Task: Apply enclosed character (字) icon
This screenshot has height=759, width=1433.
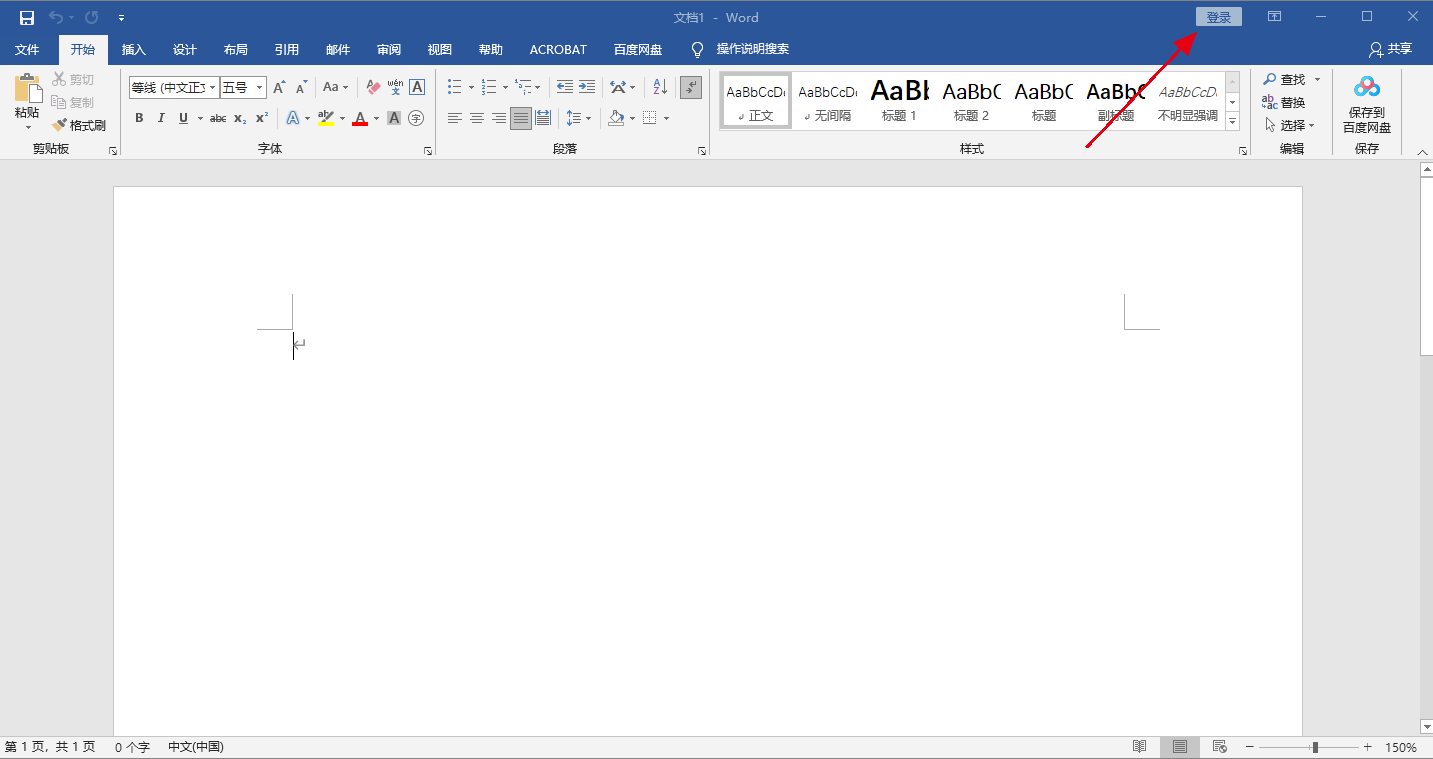Action: point(416,118)
